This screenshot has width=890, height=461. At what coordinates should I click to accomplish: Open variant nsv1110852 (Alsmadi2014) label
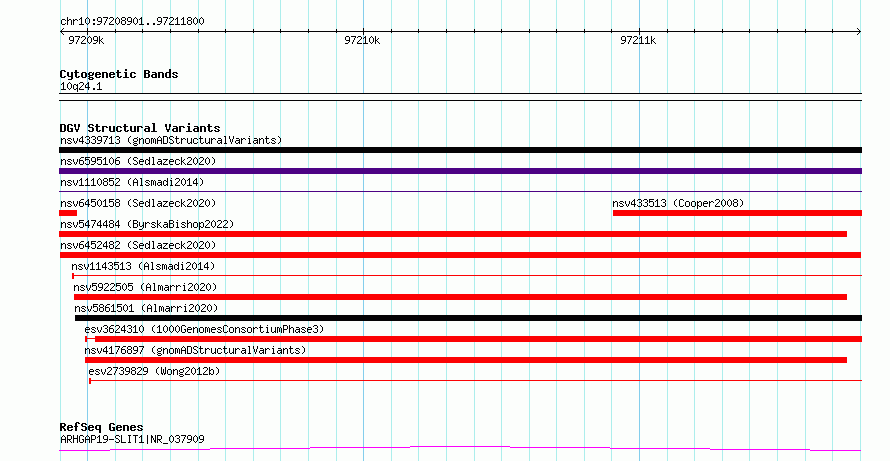(132, 182)
